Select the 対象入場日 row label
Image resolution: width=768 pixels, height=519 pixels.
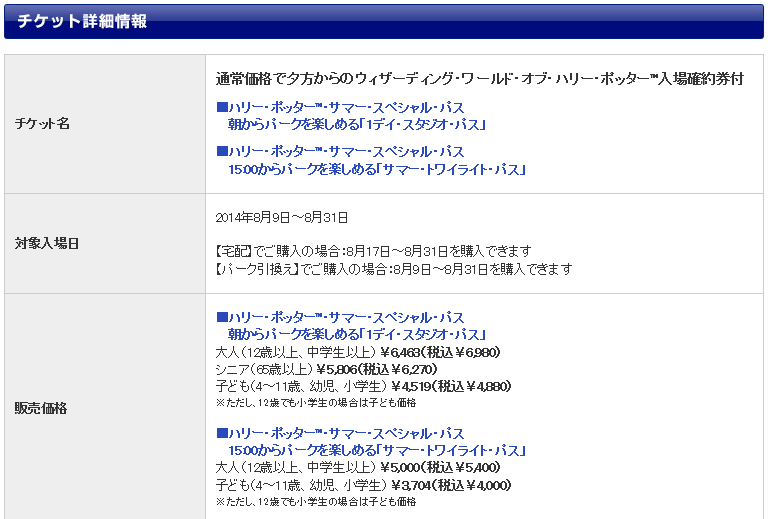(47, 243)
